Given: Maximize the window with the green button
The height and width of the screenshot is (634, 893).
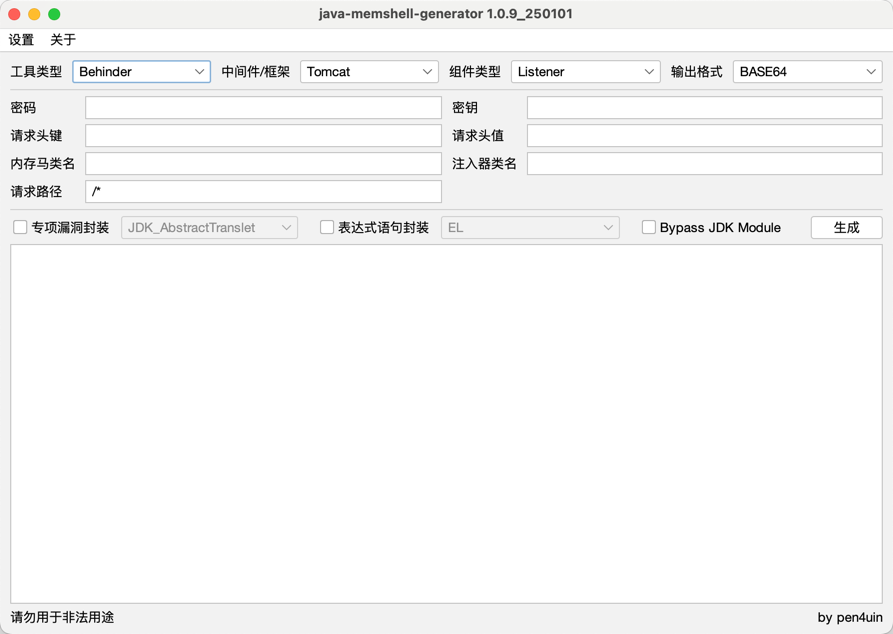Looking at the screenshot, I should click(x=54, y=14).
